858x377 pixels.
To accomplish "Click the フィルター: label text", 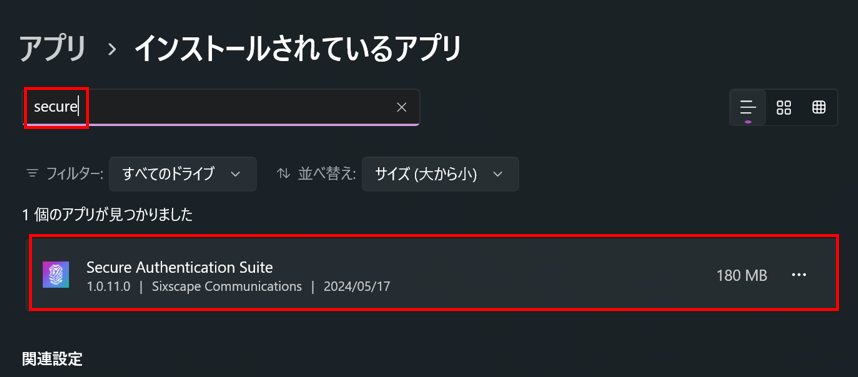I will click(x=74, y=174).
